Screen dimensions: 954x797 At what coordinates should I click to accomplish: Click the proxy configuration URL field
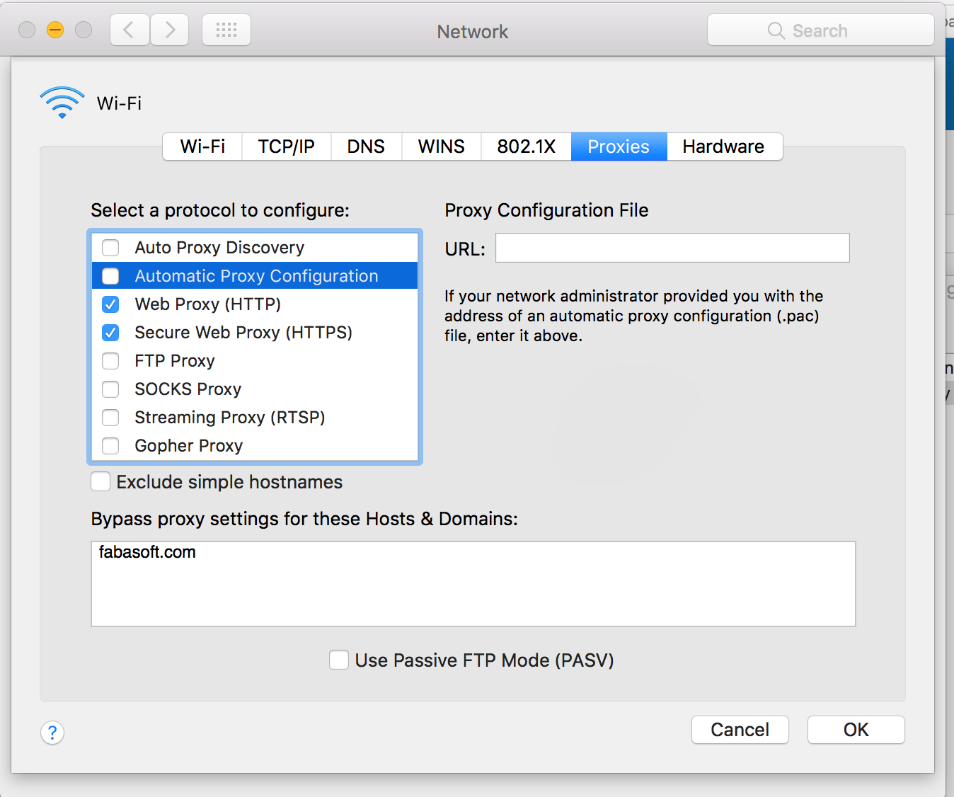[672, 248]
